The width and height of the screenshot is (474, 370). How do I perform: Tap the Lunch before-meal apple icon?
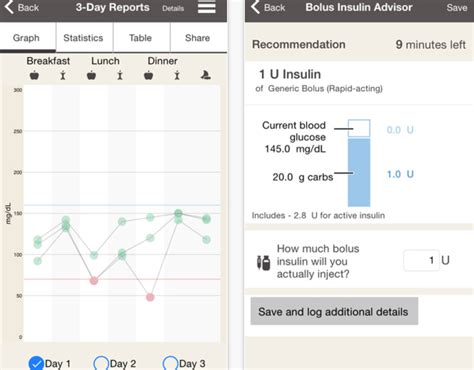coord(91,76)
